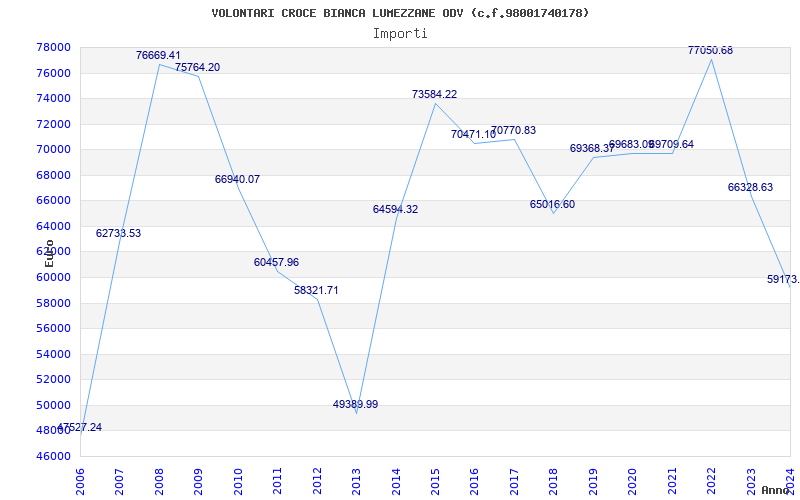The width and height of the screenshot is (800, 500).
Task: Click the 2016 x-axis year label
Action: click(x=474, y=482)
